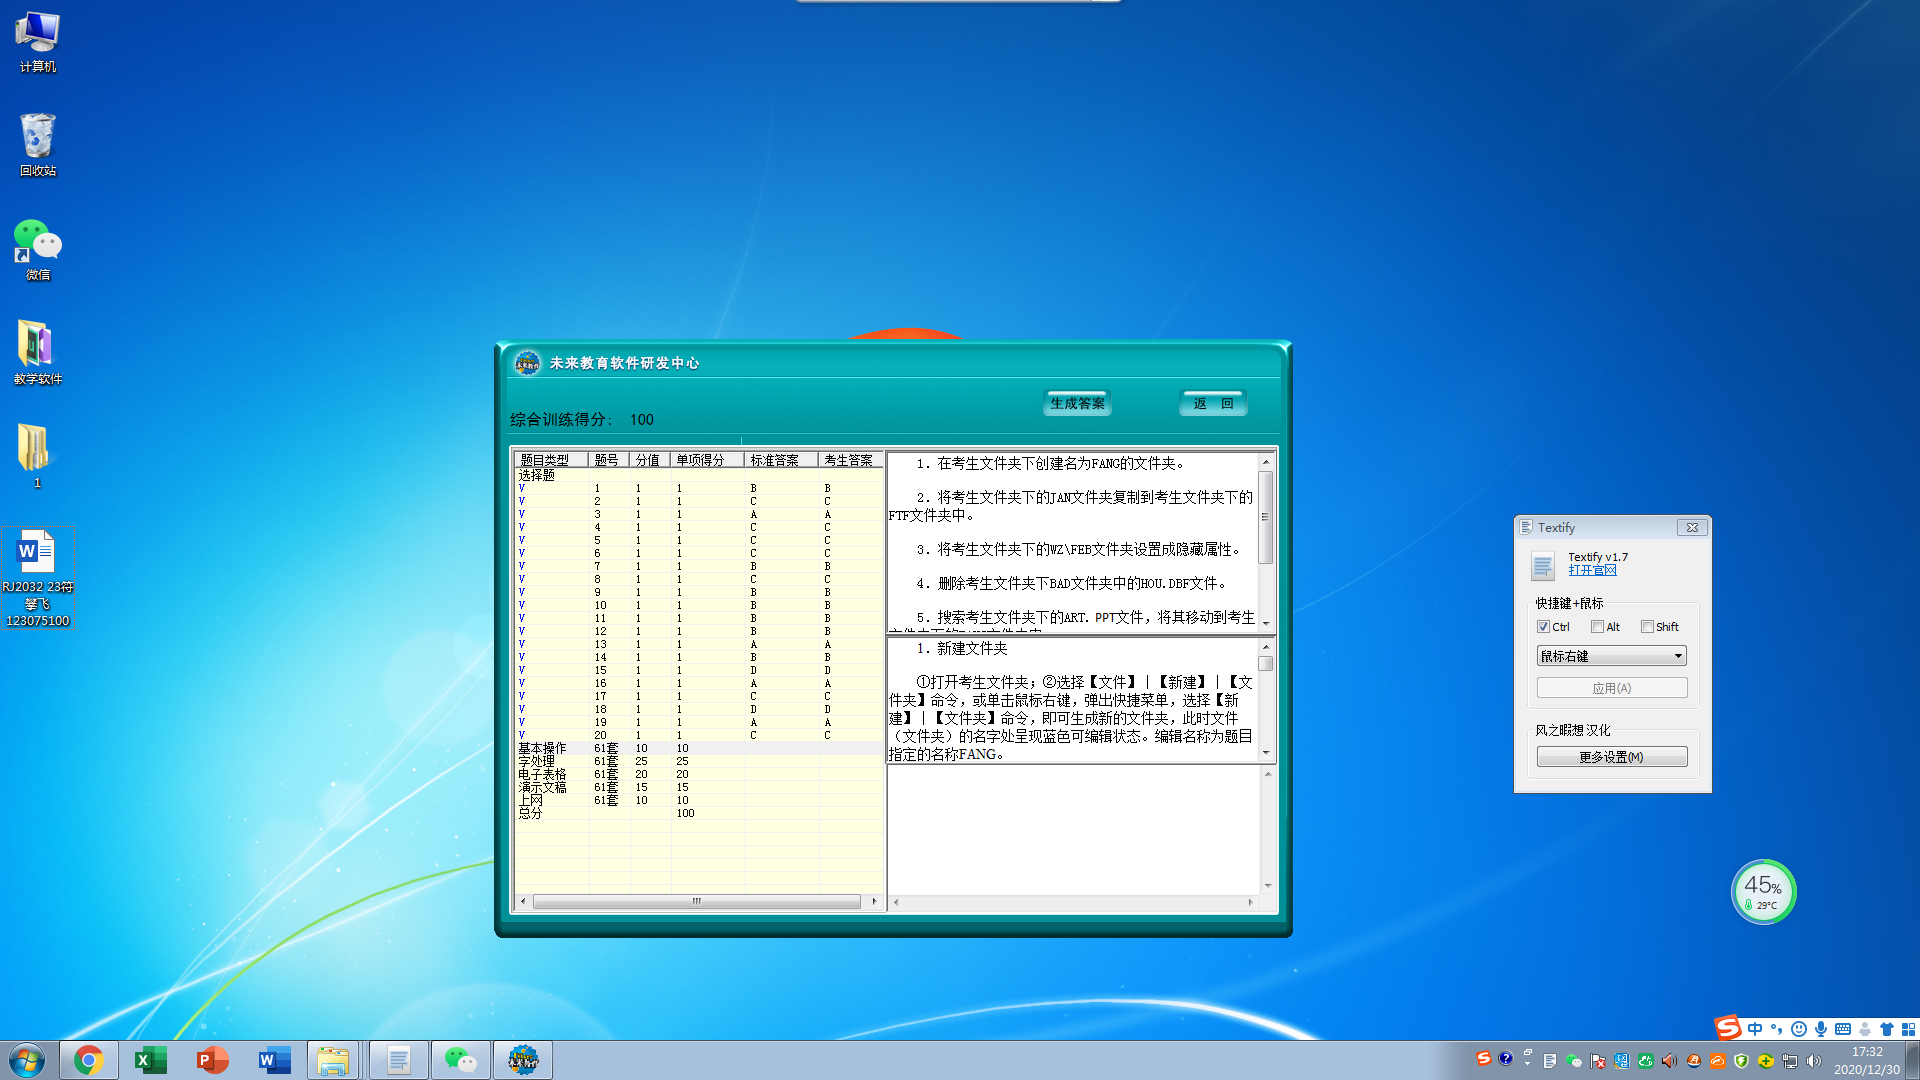The height and width of the screenshot is (1080, 1920).
Task: Click the score table horizontal scrollbar thumb
Action: tap(696, 901)
